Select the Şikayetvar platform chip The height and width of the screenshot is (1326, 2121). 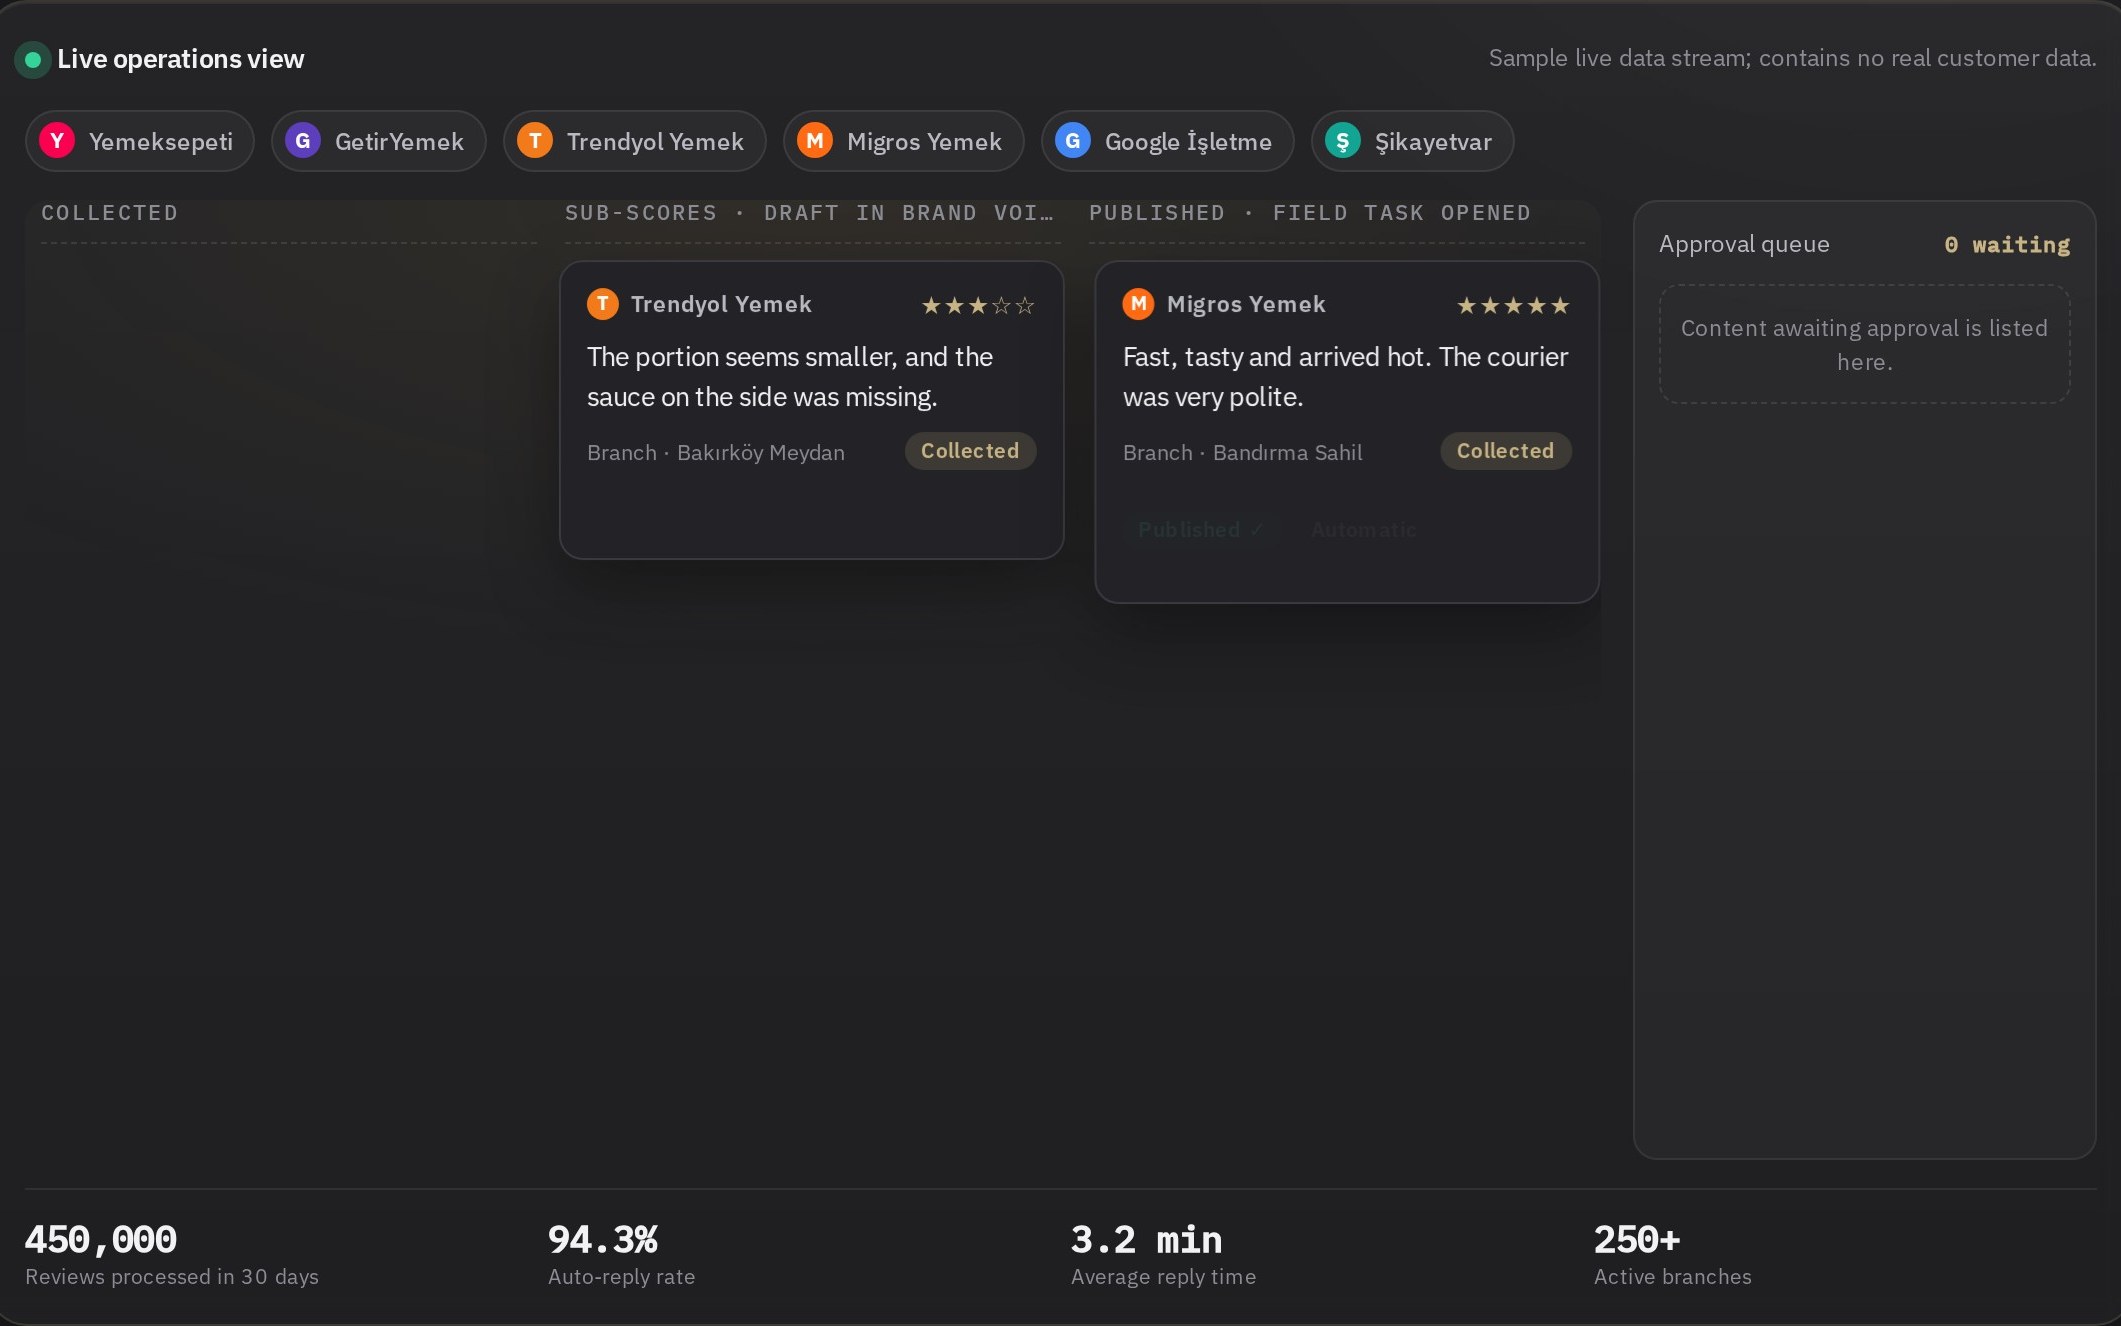[x=1413, y=141]
